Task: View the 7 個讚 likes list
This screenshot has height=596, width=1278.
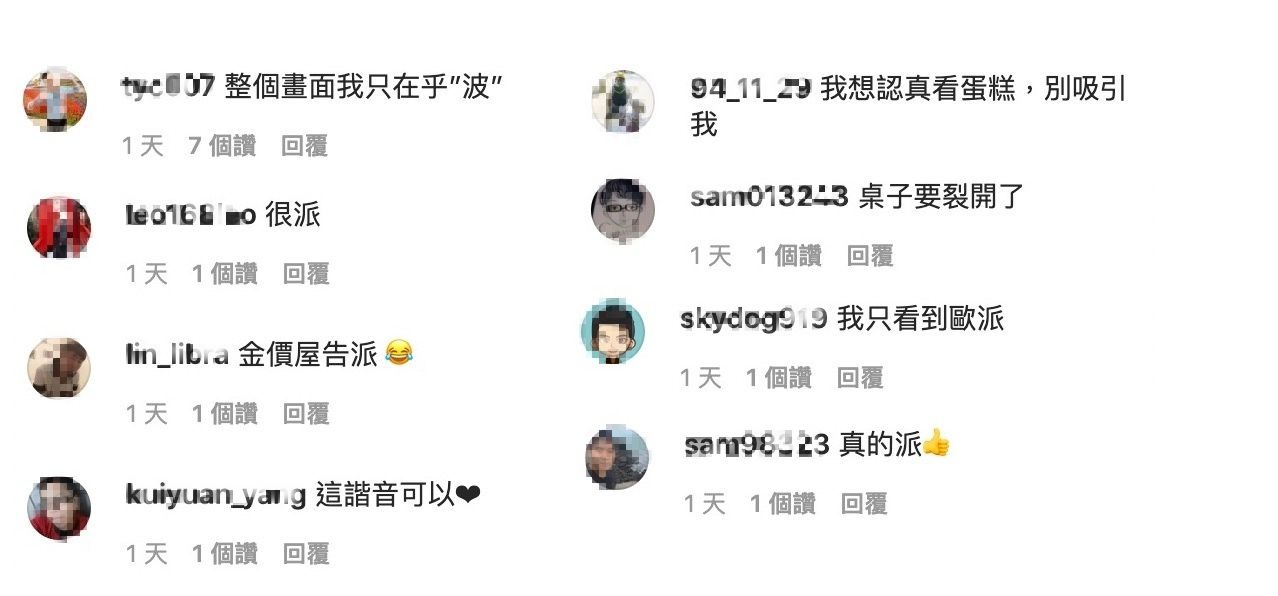Action: pos(222,146)
